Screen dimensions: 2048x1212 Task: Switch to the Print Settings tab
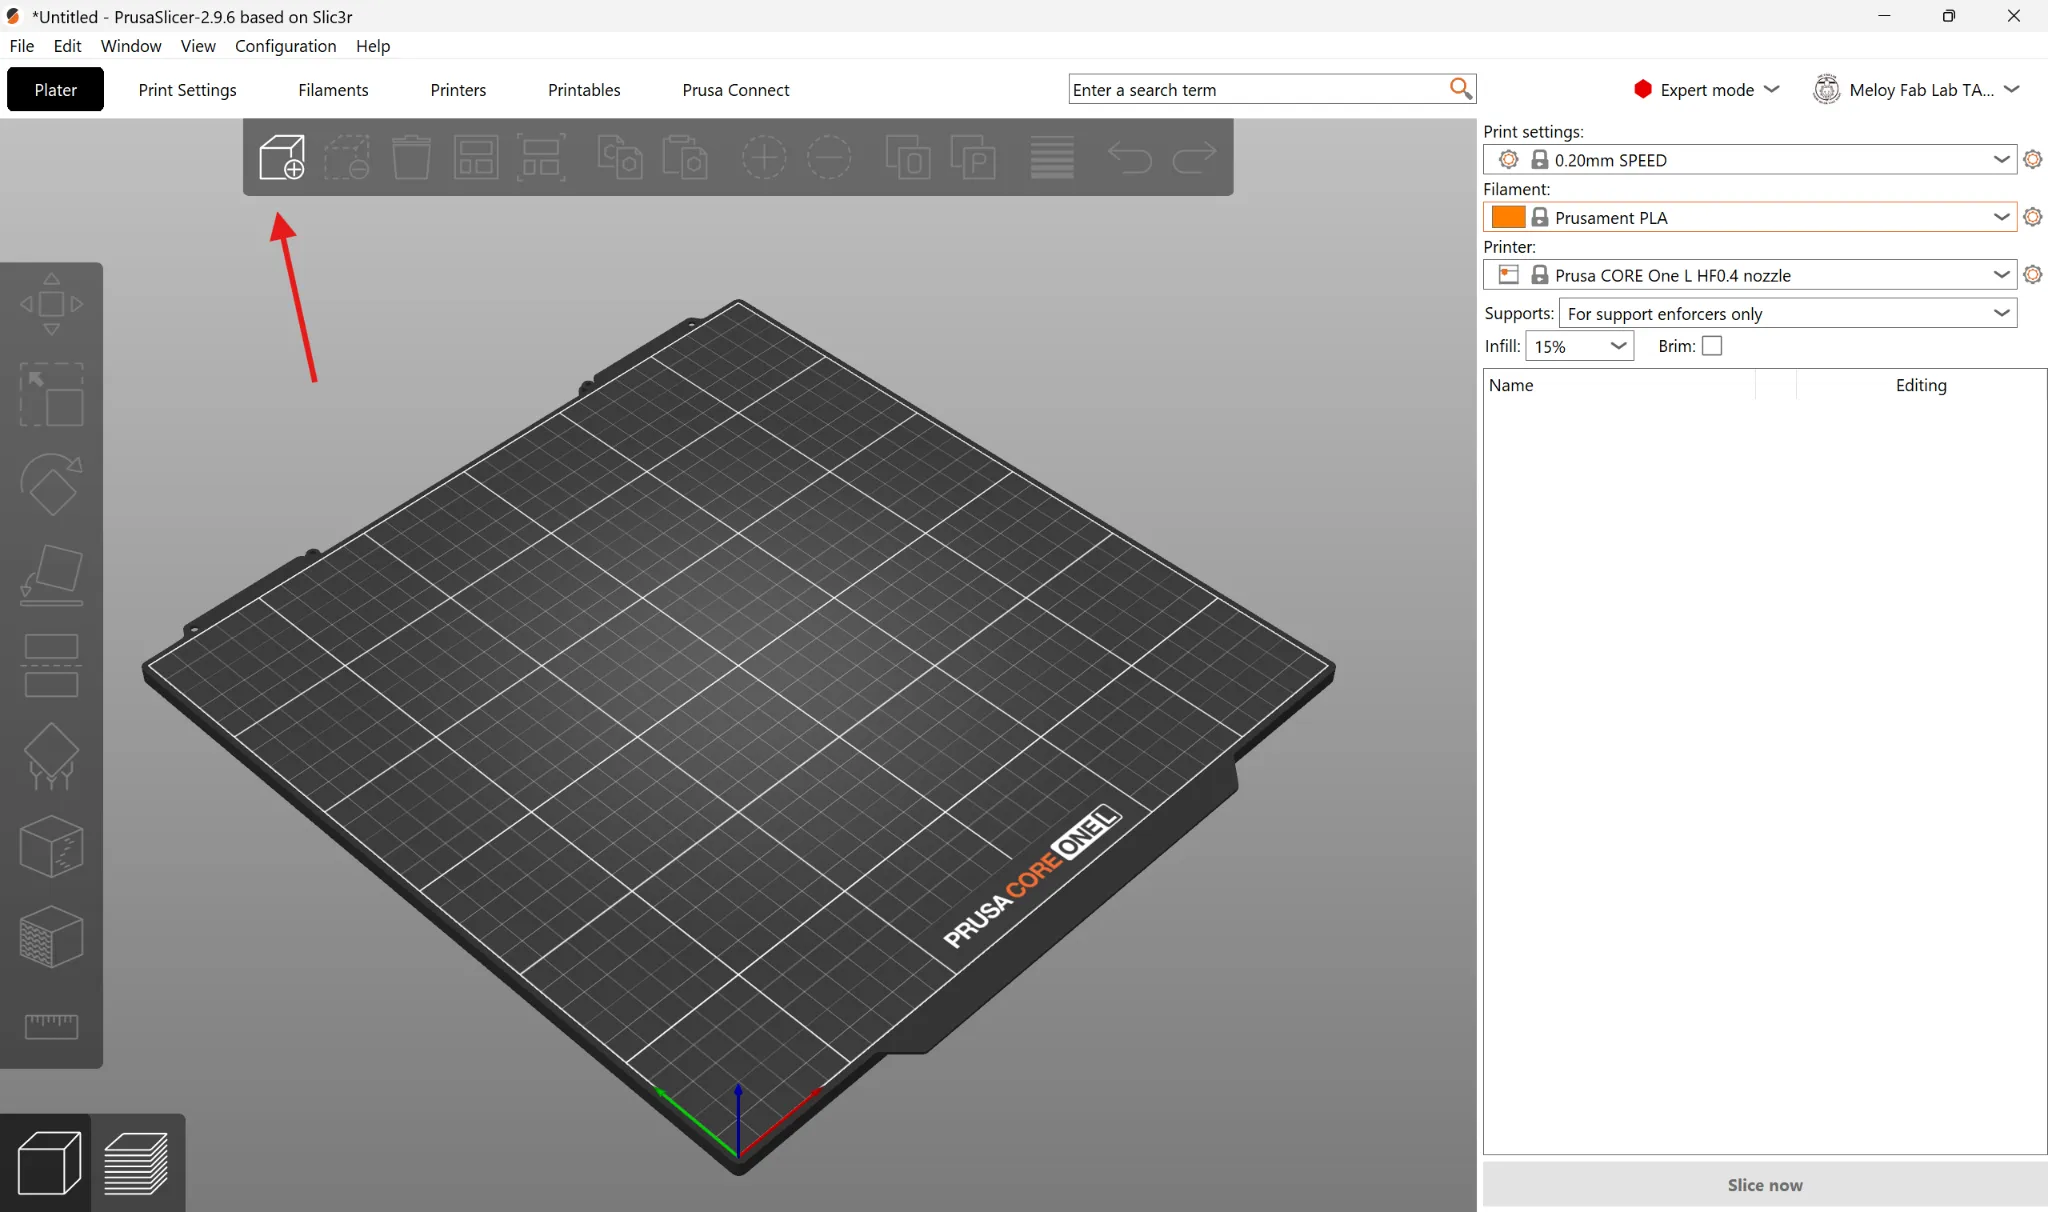click(x=188, y=90)
